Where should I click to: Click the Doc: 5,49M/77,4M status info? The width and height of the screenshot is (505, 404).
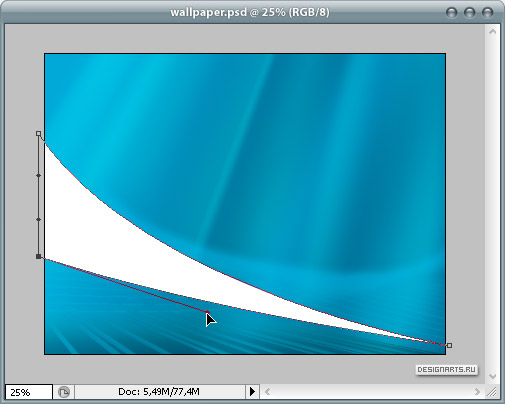159,391
